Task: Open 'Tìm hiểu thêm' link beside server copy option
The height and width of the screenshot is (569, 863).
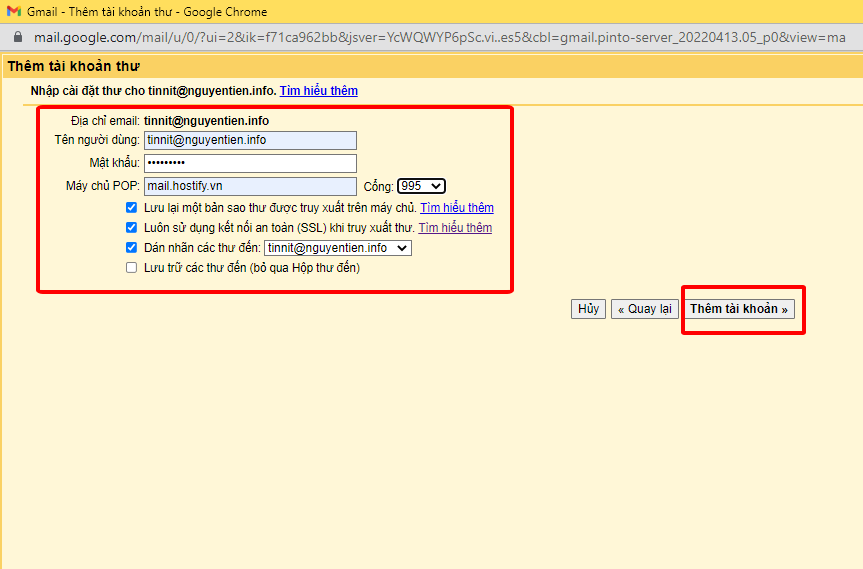Action: 457,207
